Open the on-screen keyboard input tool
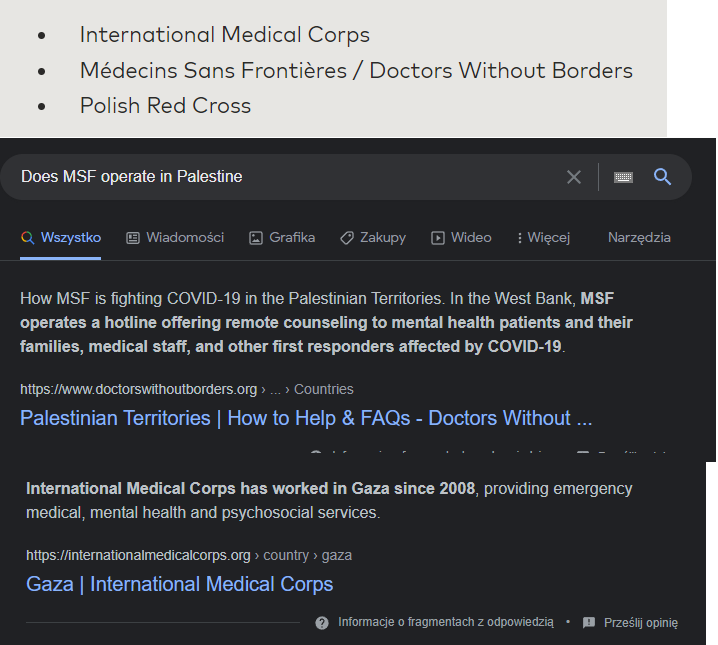 pos(623,177)
